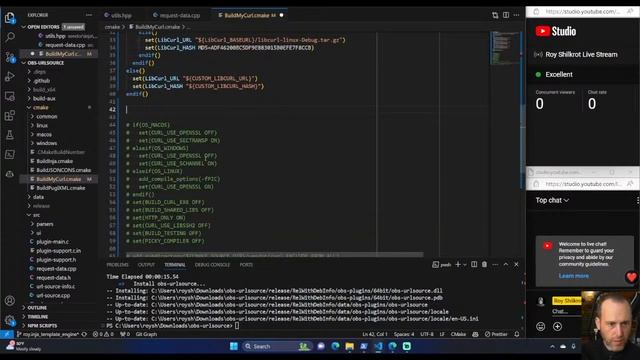Viewport: 640px width, 360px height.
Task: Click the plus icon in YouTube chat
Action: click(557, 327)
